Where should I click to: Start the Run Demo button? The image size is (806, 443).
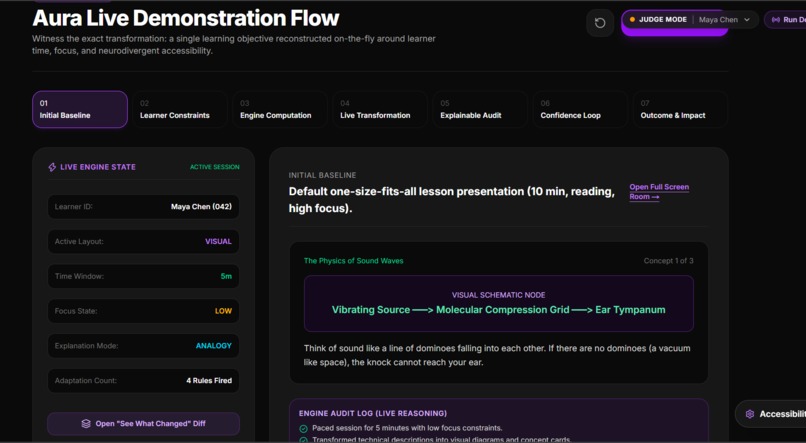(787, 20)
